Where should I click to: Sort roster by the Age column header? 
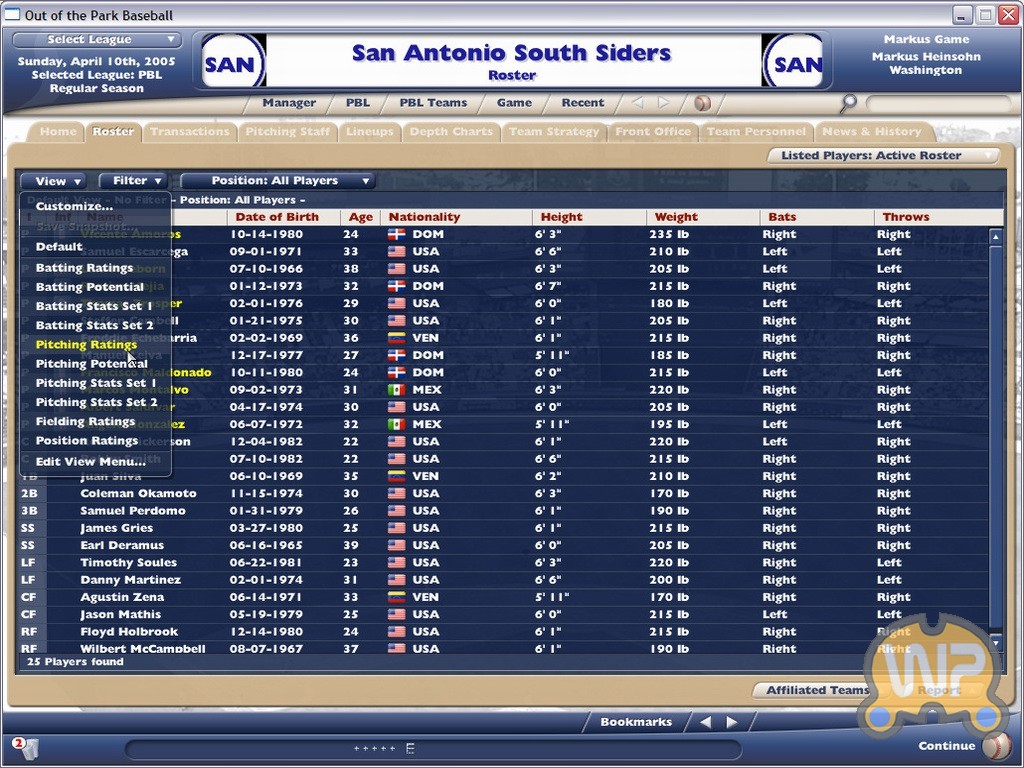coord(360,217)
